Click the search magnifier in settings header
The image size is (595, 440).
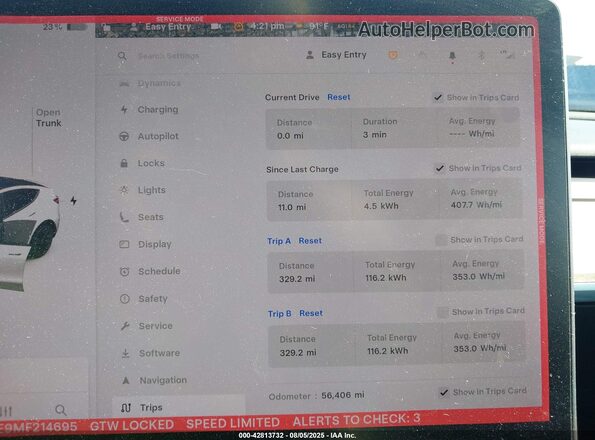(122, 56)
